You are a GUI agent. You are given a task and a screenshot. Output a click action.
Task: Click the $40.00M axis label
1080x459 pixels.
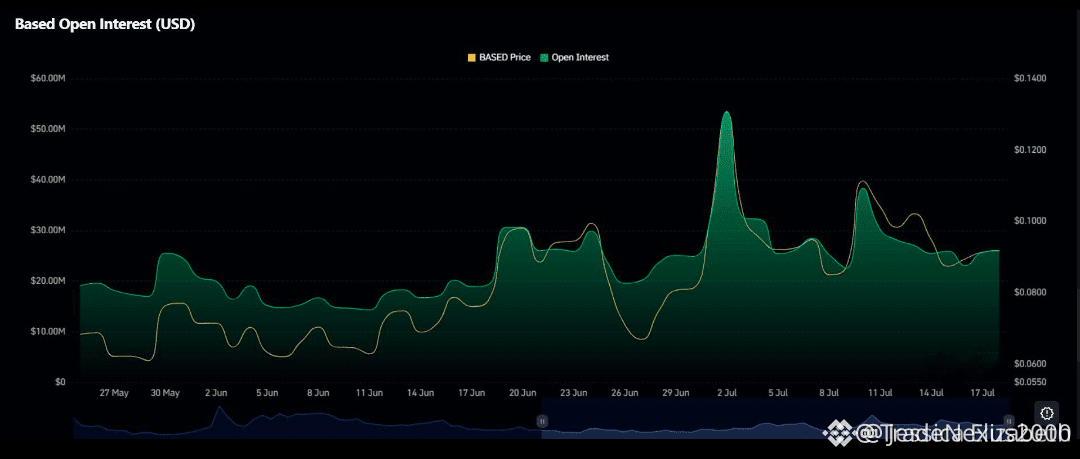point(48,180)
